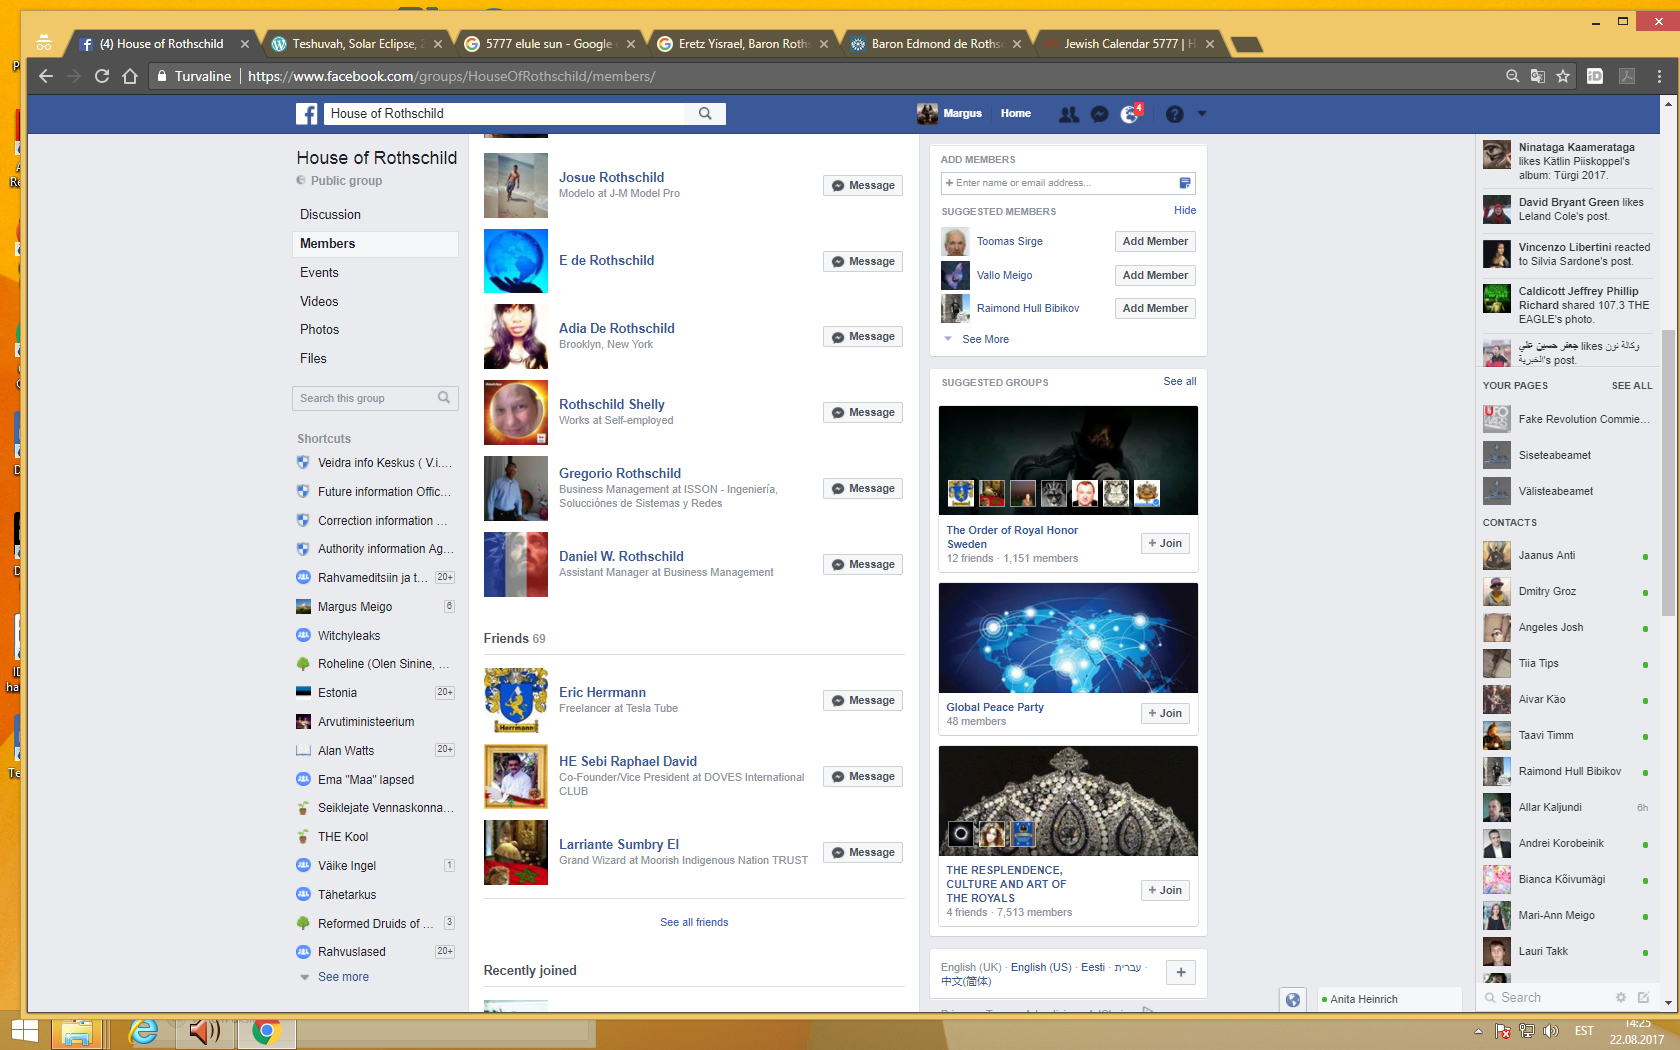Open the See all friends link
1680x1050 pixels.
(694, 923)
